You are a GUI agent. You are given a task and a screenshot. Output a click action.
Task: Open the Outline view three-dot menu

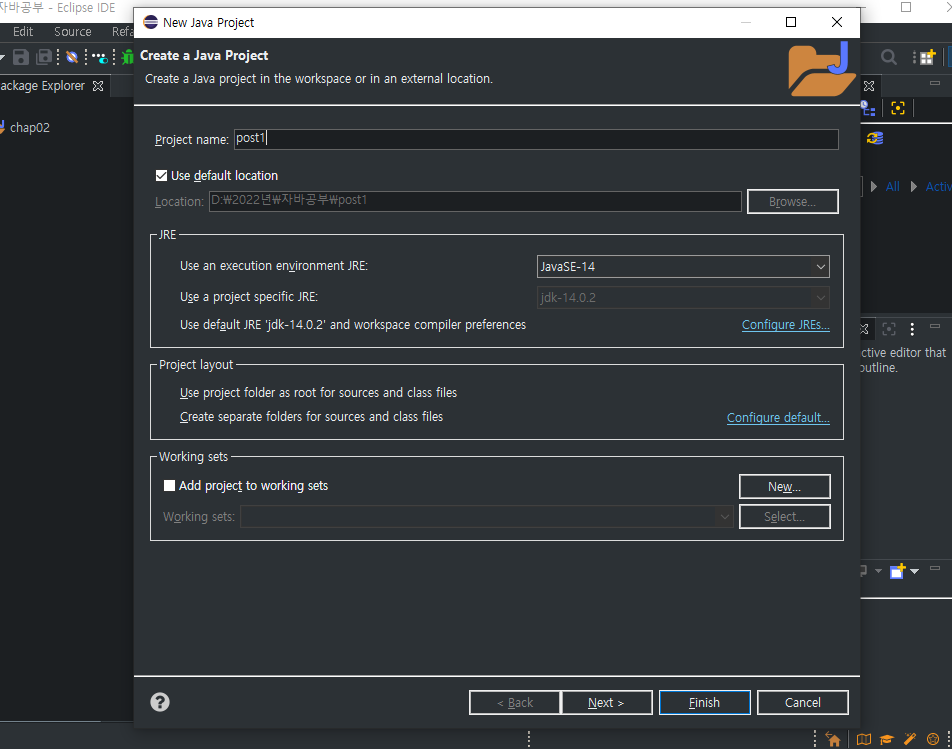(912, 329)
